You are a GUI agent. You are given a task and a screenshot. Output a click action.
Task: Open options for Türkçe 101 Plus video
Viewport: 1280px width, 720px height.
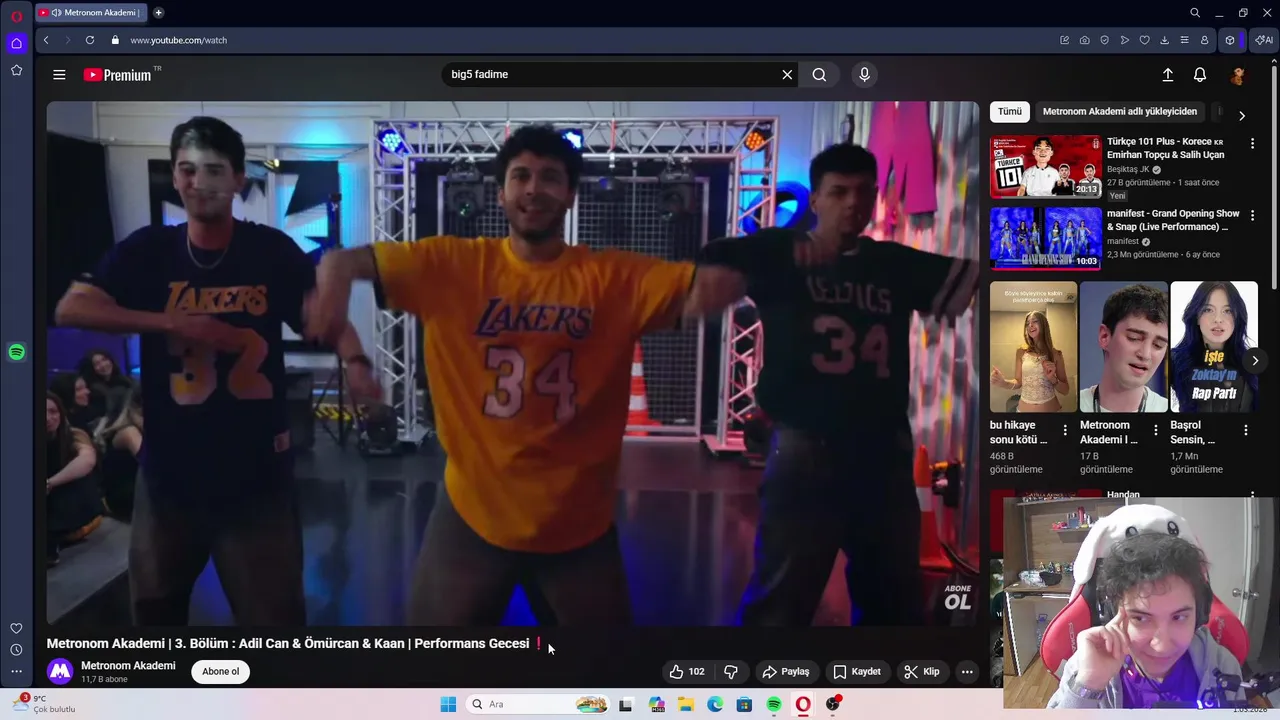[x=1252, y=144]
